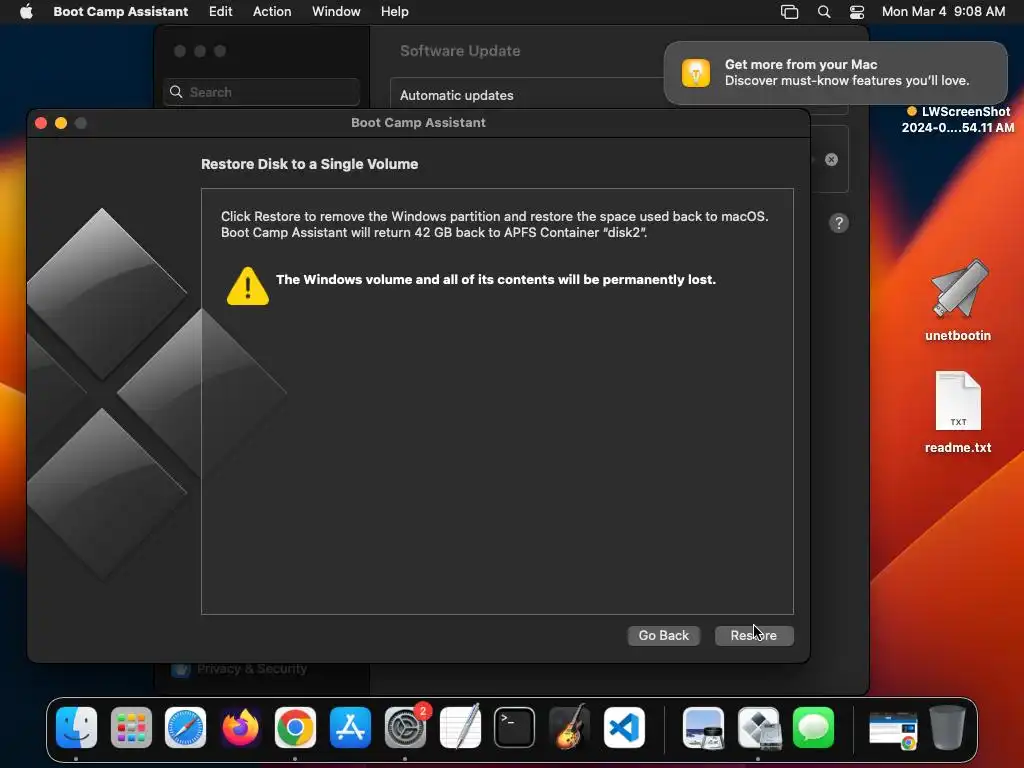Click the Go Back button

point(664,635)
